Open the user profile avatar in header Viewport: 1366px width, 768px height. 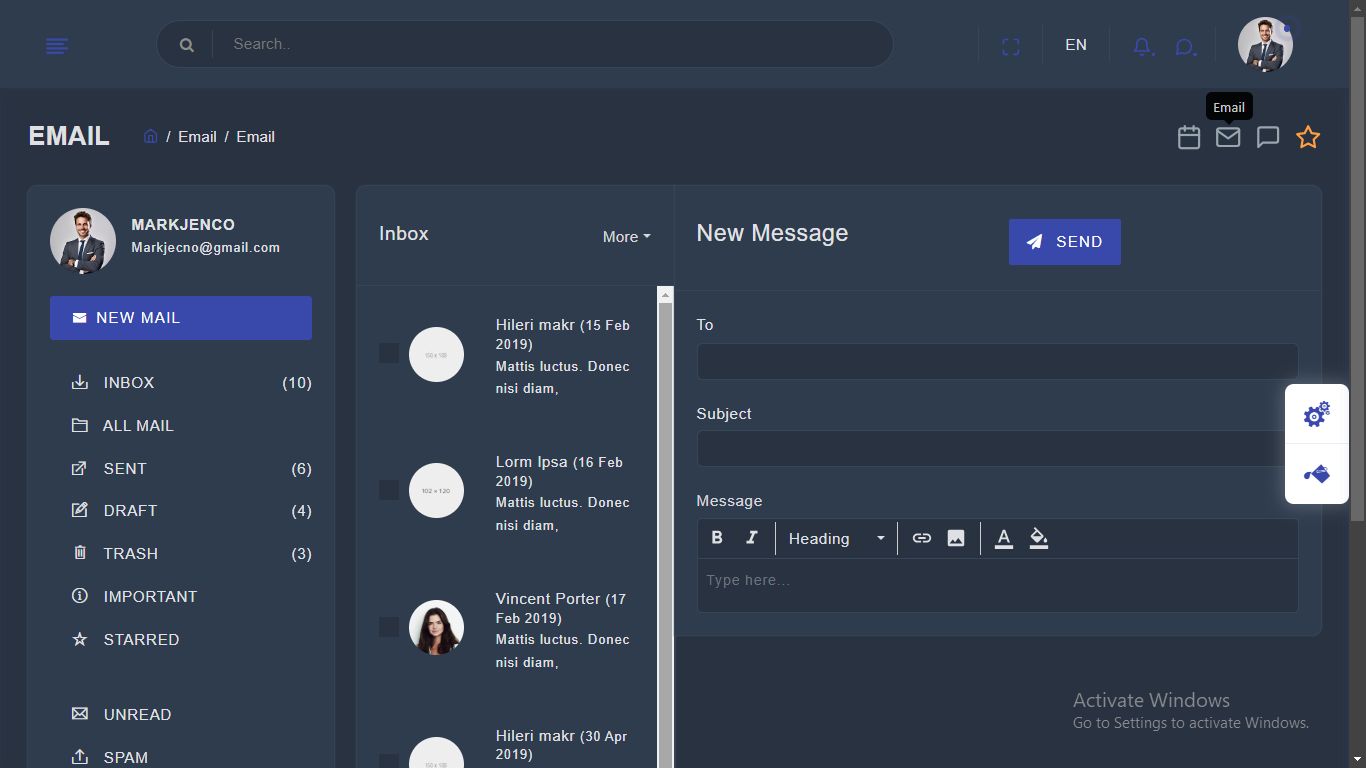1265,45
